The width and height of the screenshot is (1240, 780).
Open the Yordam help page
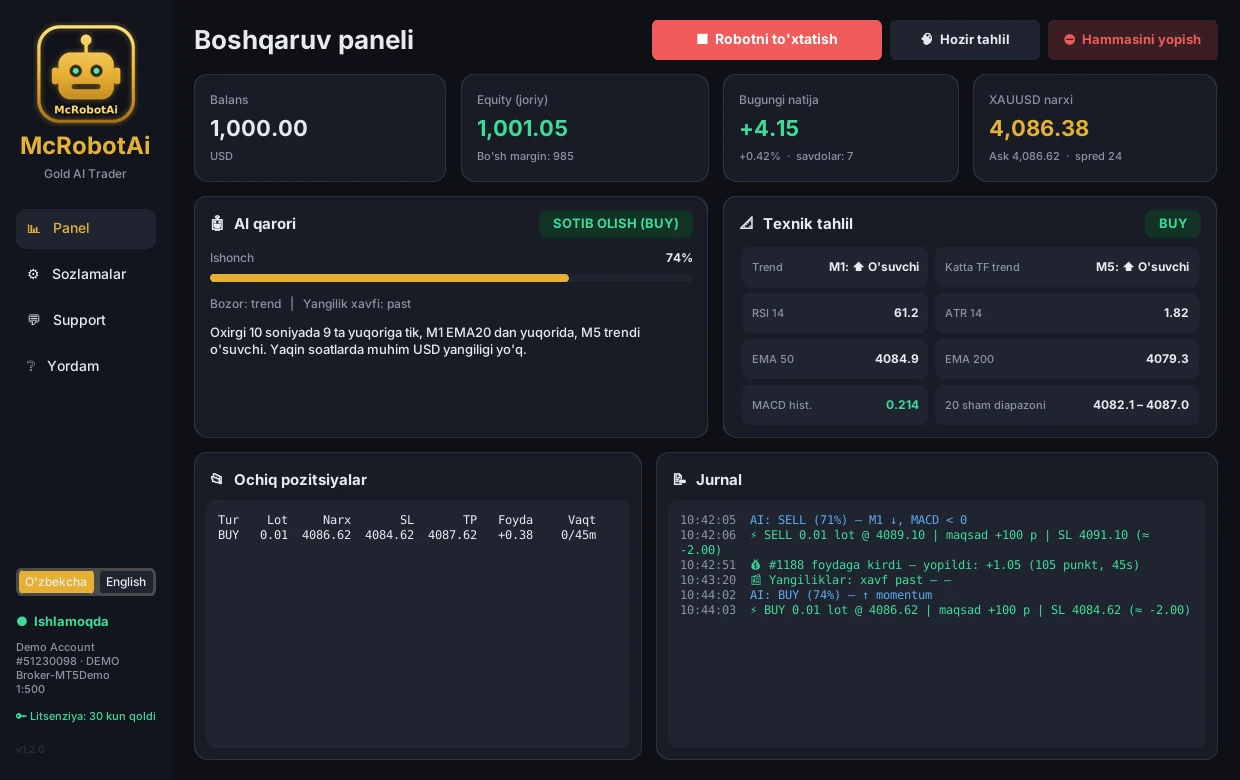86,366
